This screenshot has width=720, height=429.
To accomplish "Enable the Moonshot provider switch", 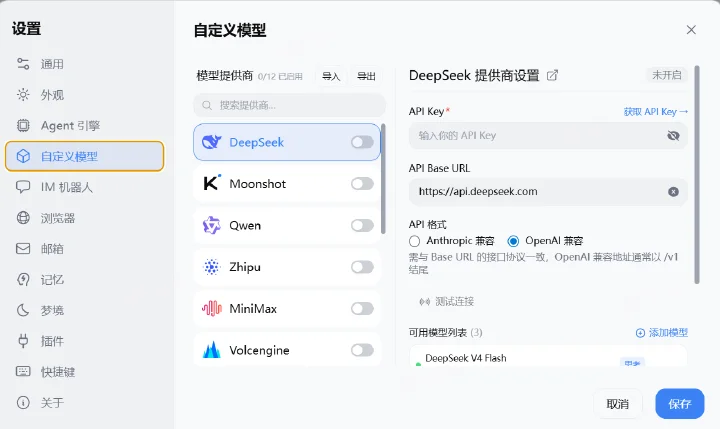I will click(362, 184).
